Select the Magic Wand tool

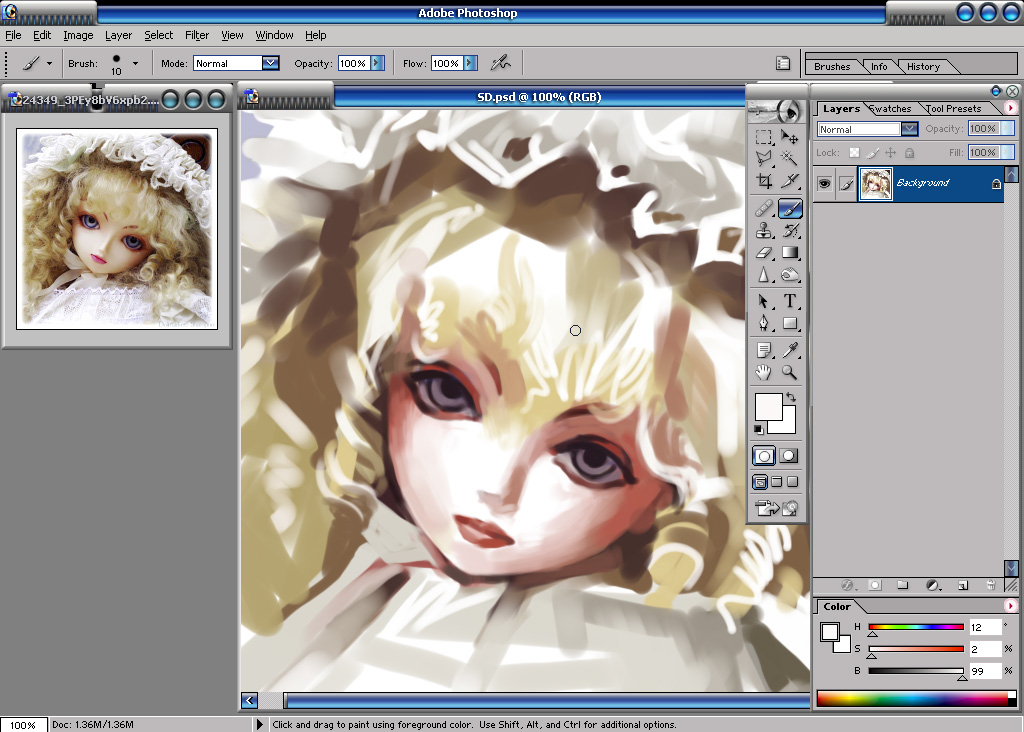790,159
